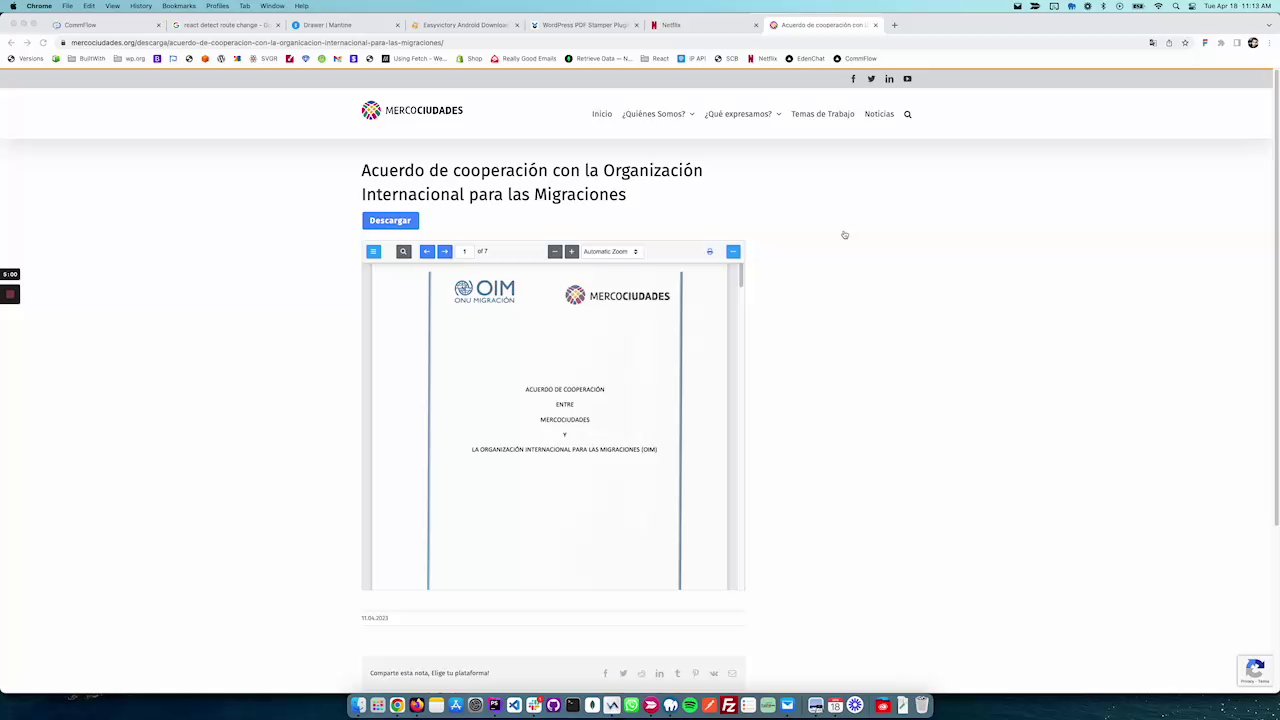
Task: Open the wp.org bookmark folder
Action: point(130,59)
